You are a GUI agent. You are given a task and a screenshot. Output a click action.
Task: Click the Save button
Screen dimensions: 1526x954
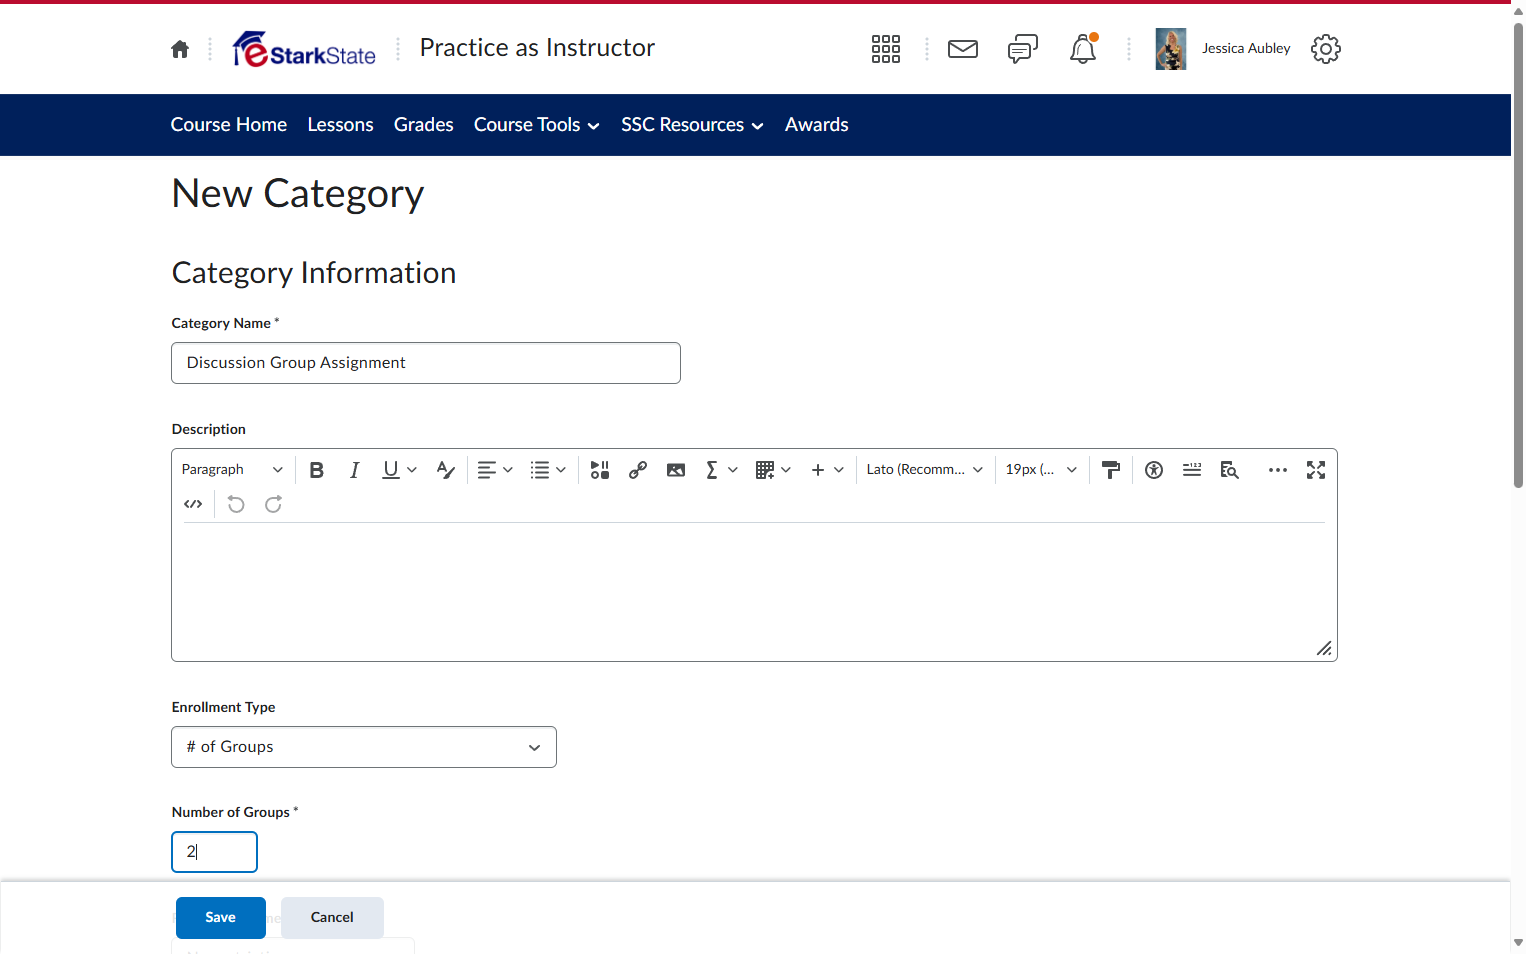point(221,918)
